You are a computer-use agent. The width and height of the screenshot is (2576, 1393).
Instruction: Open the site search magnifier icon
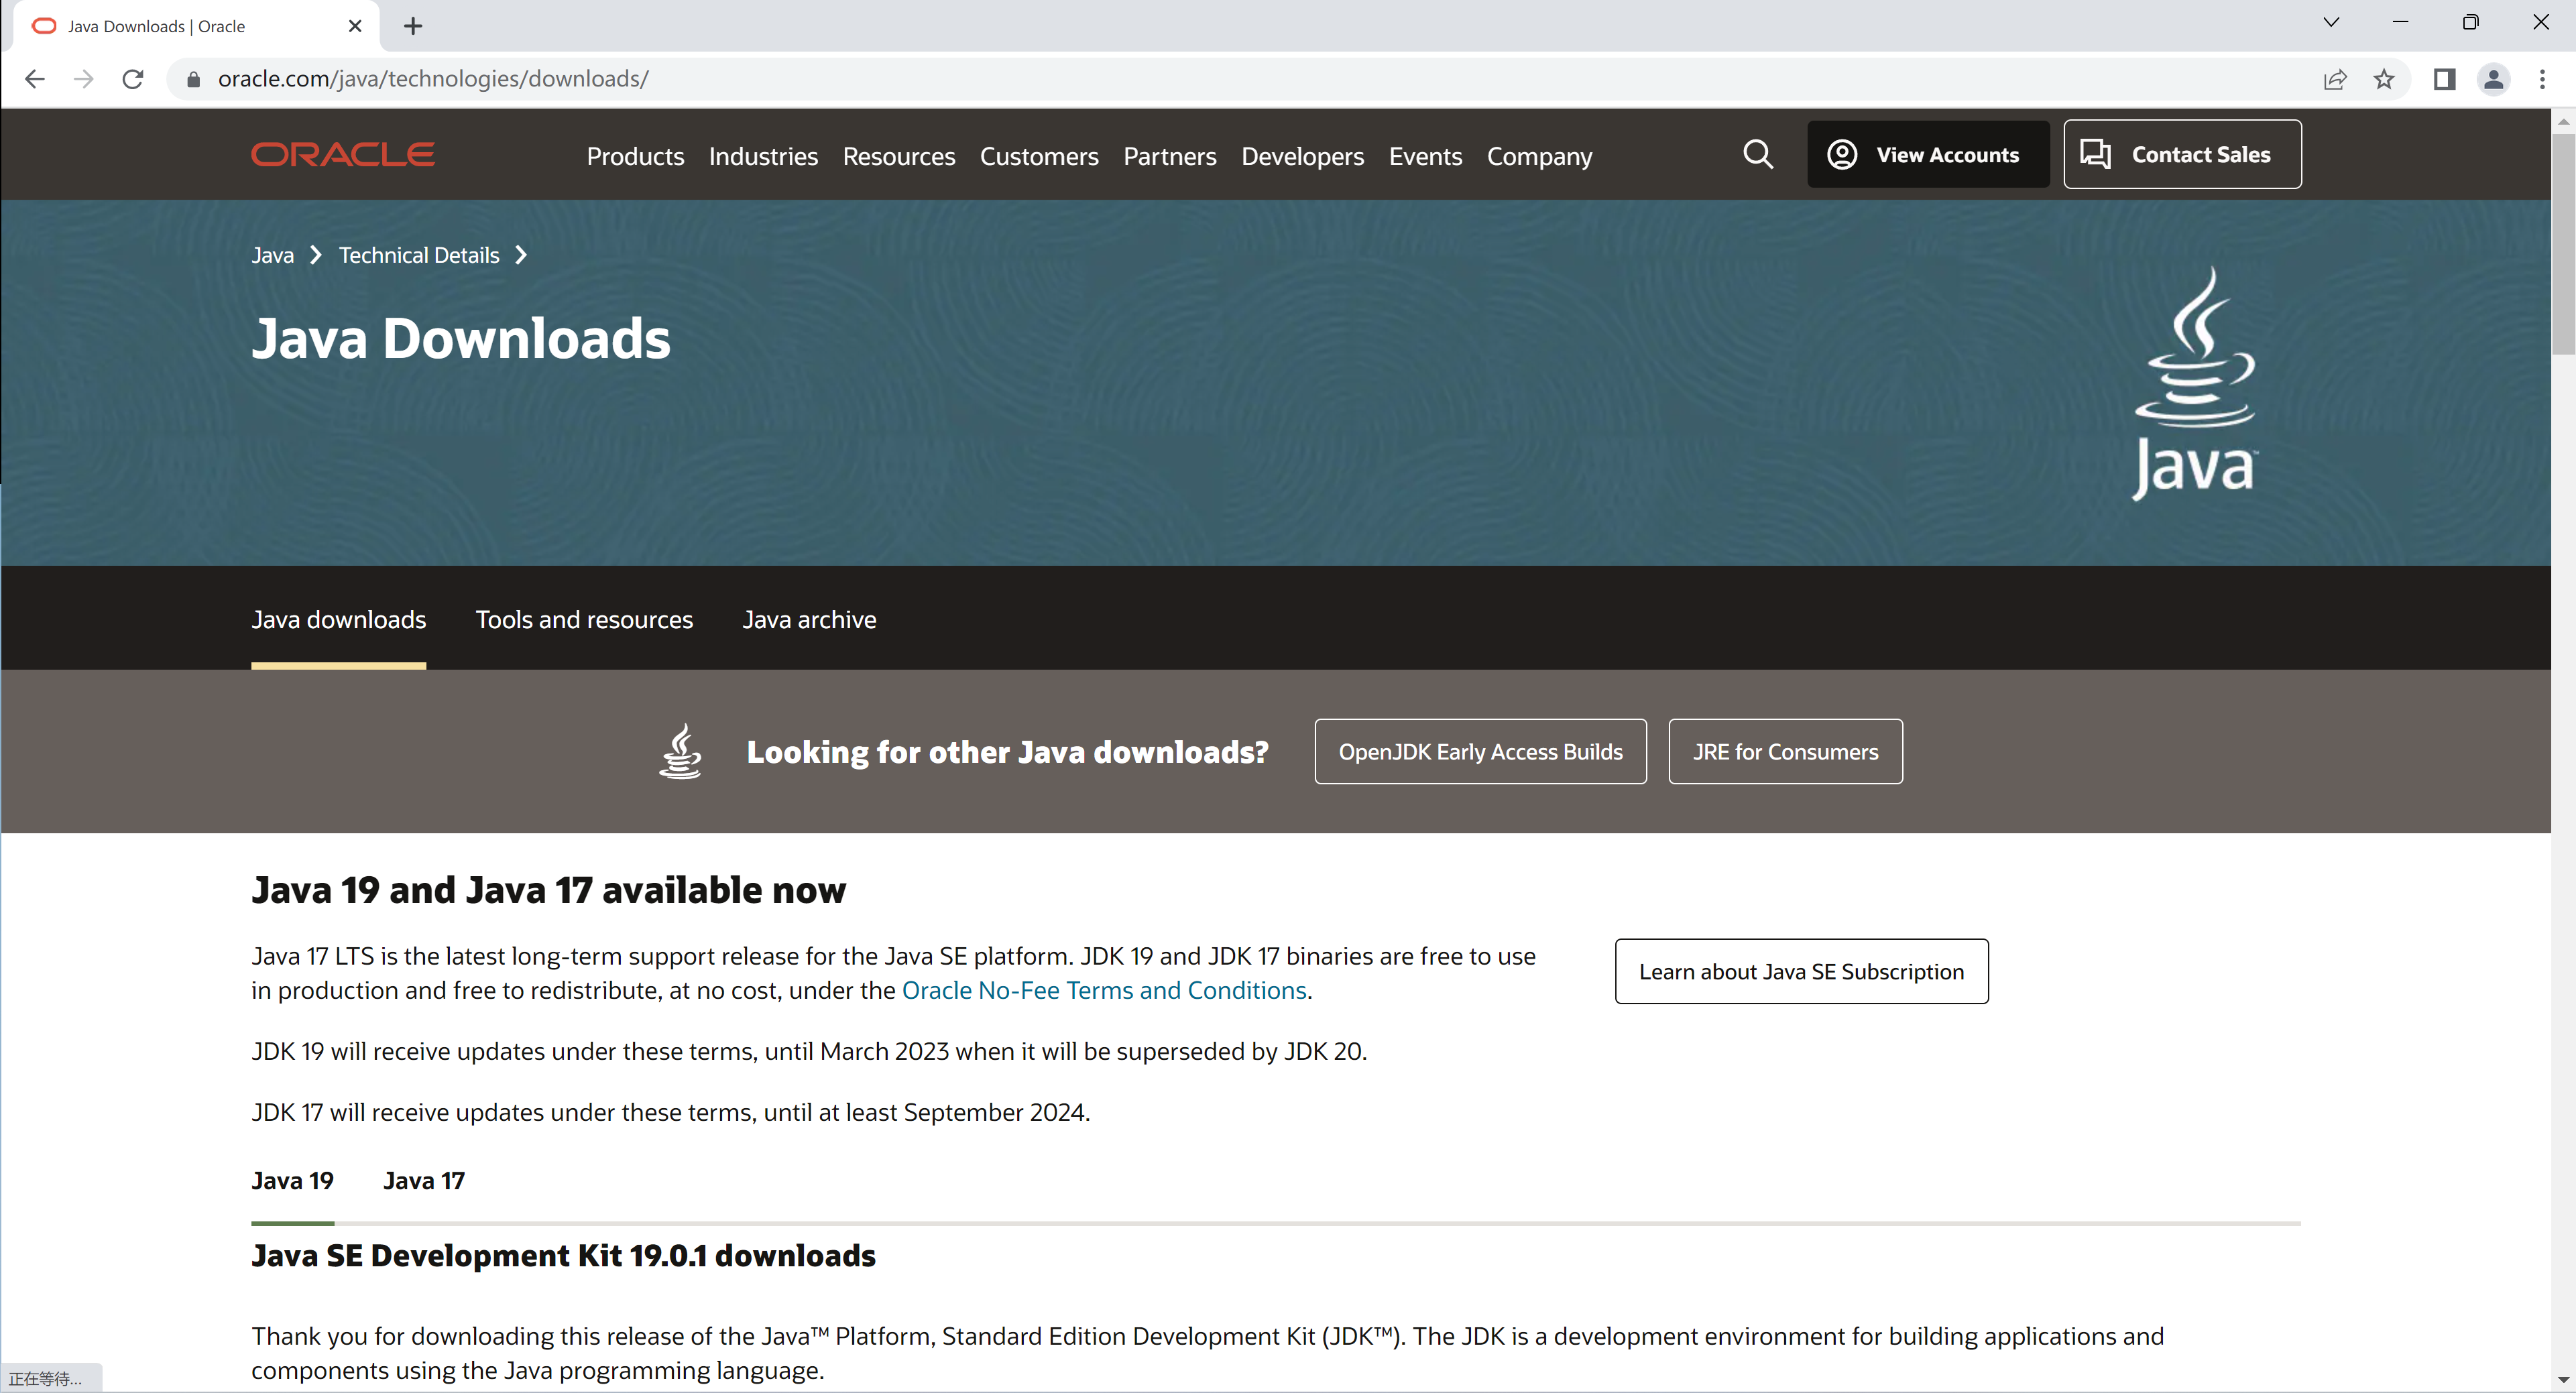click(x=1757, y=155)
